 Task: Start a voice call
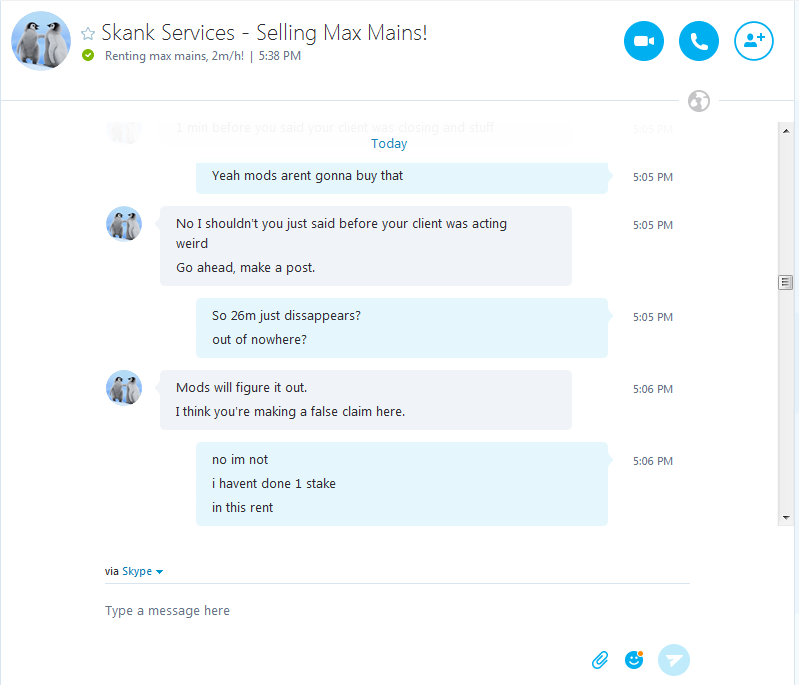699,41
